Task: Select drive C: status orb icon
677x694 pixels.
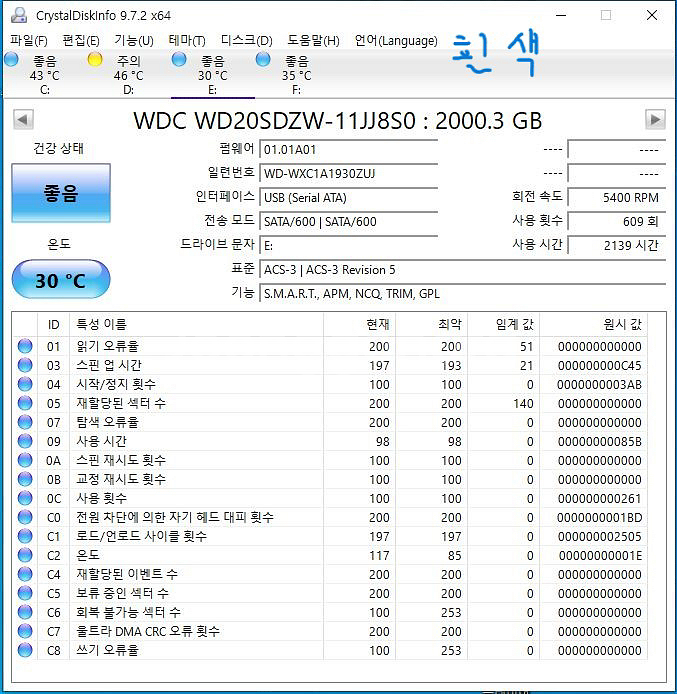Action: point(11,60)
